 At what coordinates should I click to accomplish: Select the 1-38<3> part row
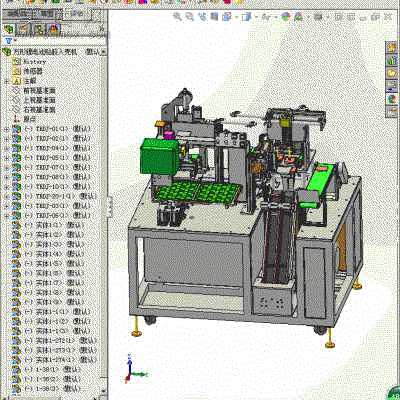[x=47, y=389]
